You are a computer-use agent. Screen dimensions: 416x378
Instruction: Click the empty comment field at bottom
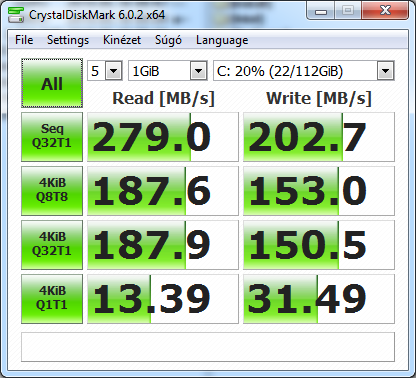208,347
